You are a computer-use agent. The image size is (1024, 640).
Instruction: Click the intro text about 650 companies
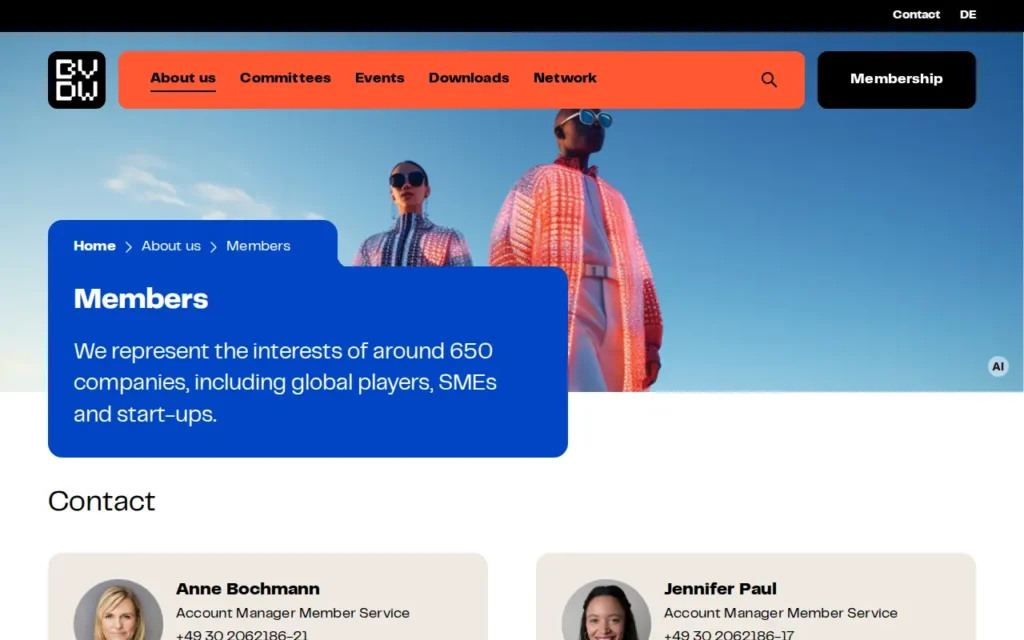click(x=285, y=383)
